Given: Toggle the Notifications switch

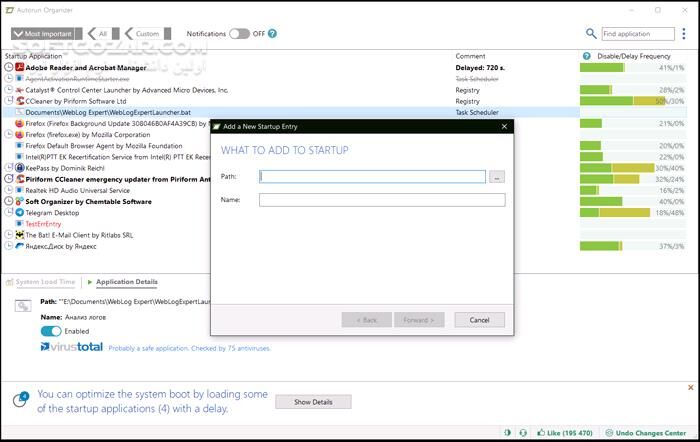Looking at the screenshot, I should [x=239, y=34].
